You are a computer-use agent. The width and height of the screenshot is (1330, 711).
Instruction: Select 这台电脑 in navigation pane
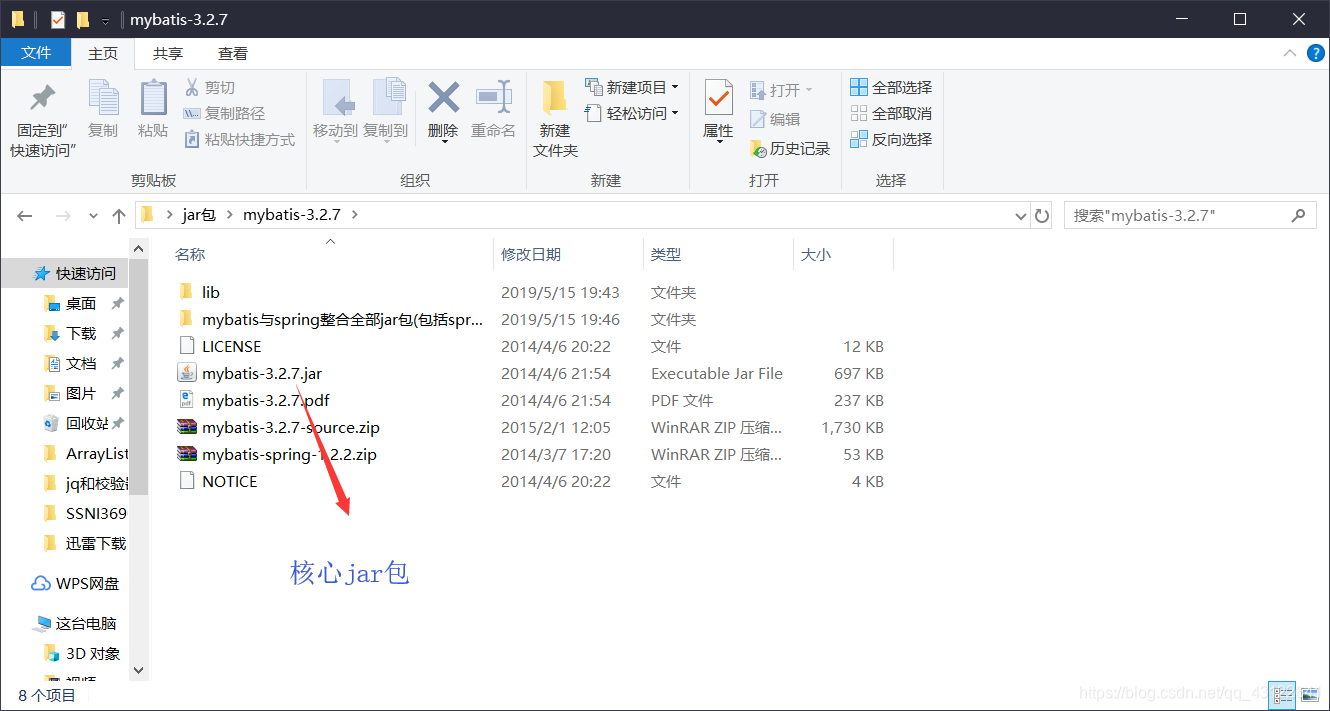(75, 623)
